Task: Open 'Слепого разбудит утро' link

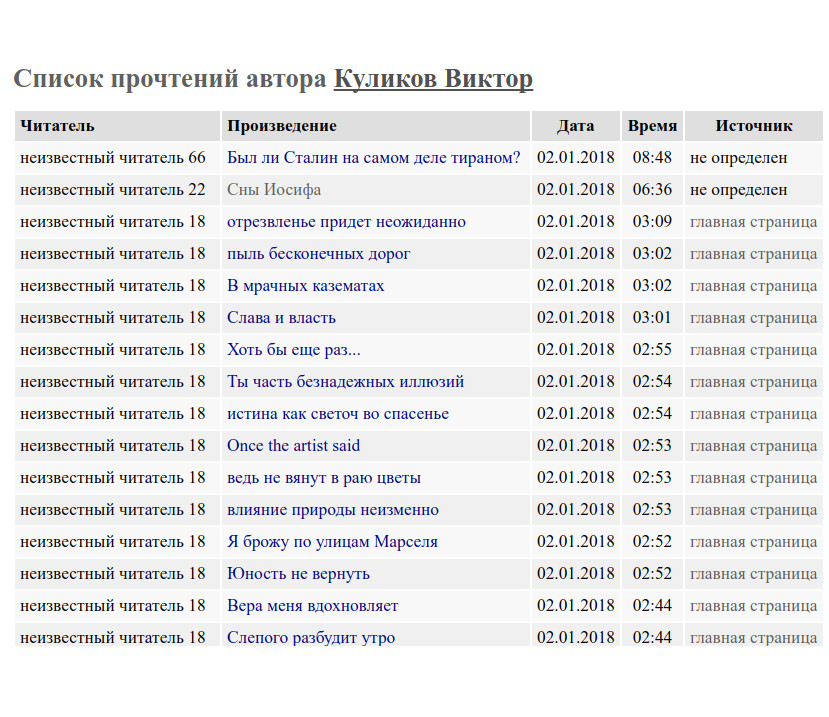Action: (311, 637)
